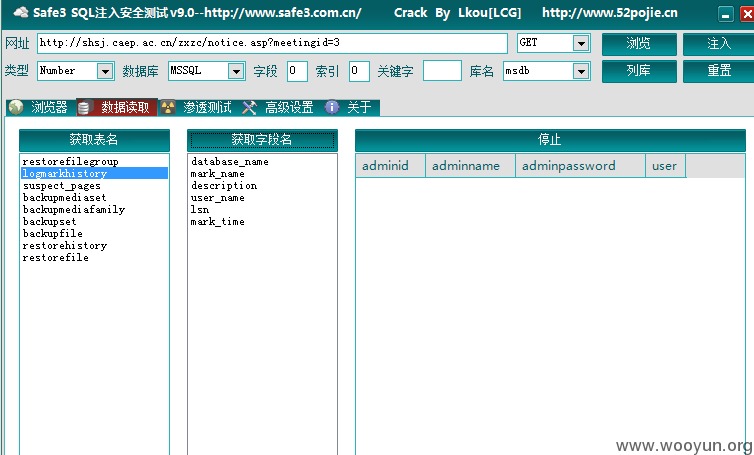Click the cloud app icon in title bar

tap(21, 13)
